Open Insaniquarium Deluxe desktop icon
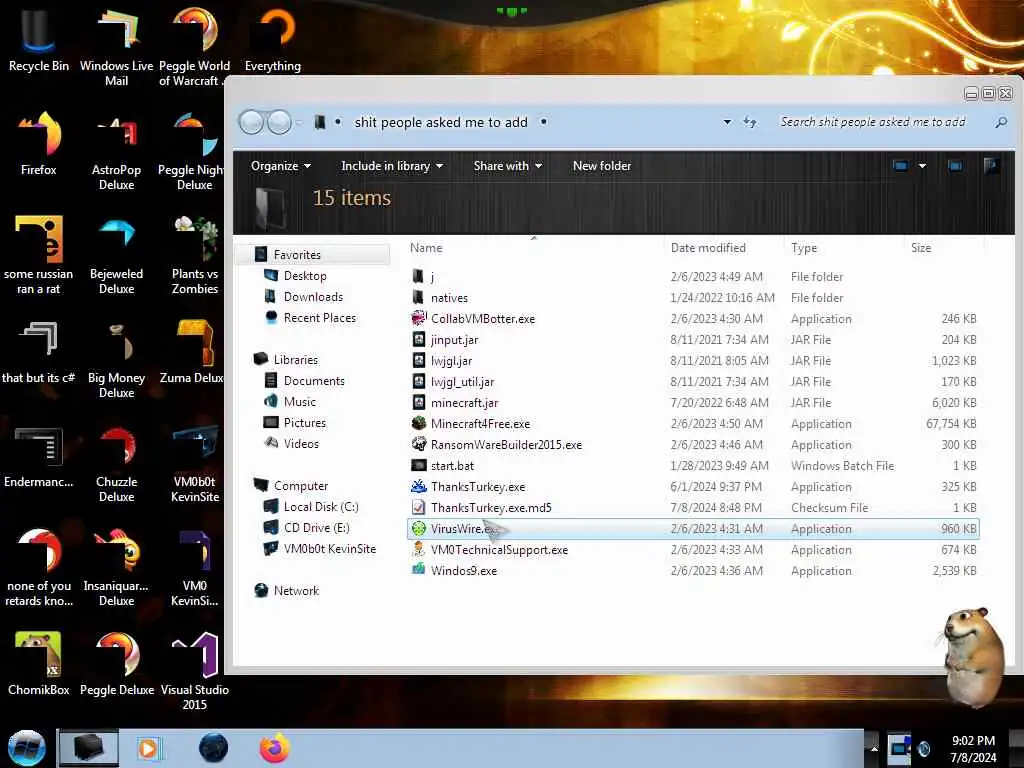The image size is (1024, 768). tap(116, 567)
